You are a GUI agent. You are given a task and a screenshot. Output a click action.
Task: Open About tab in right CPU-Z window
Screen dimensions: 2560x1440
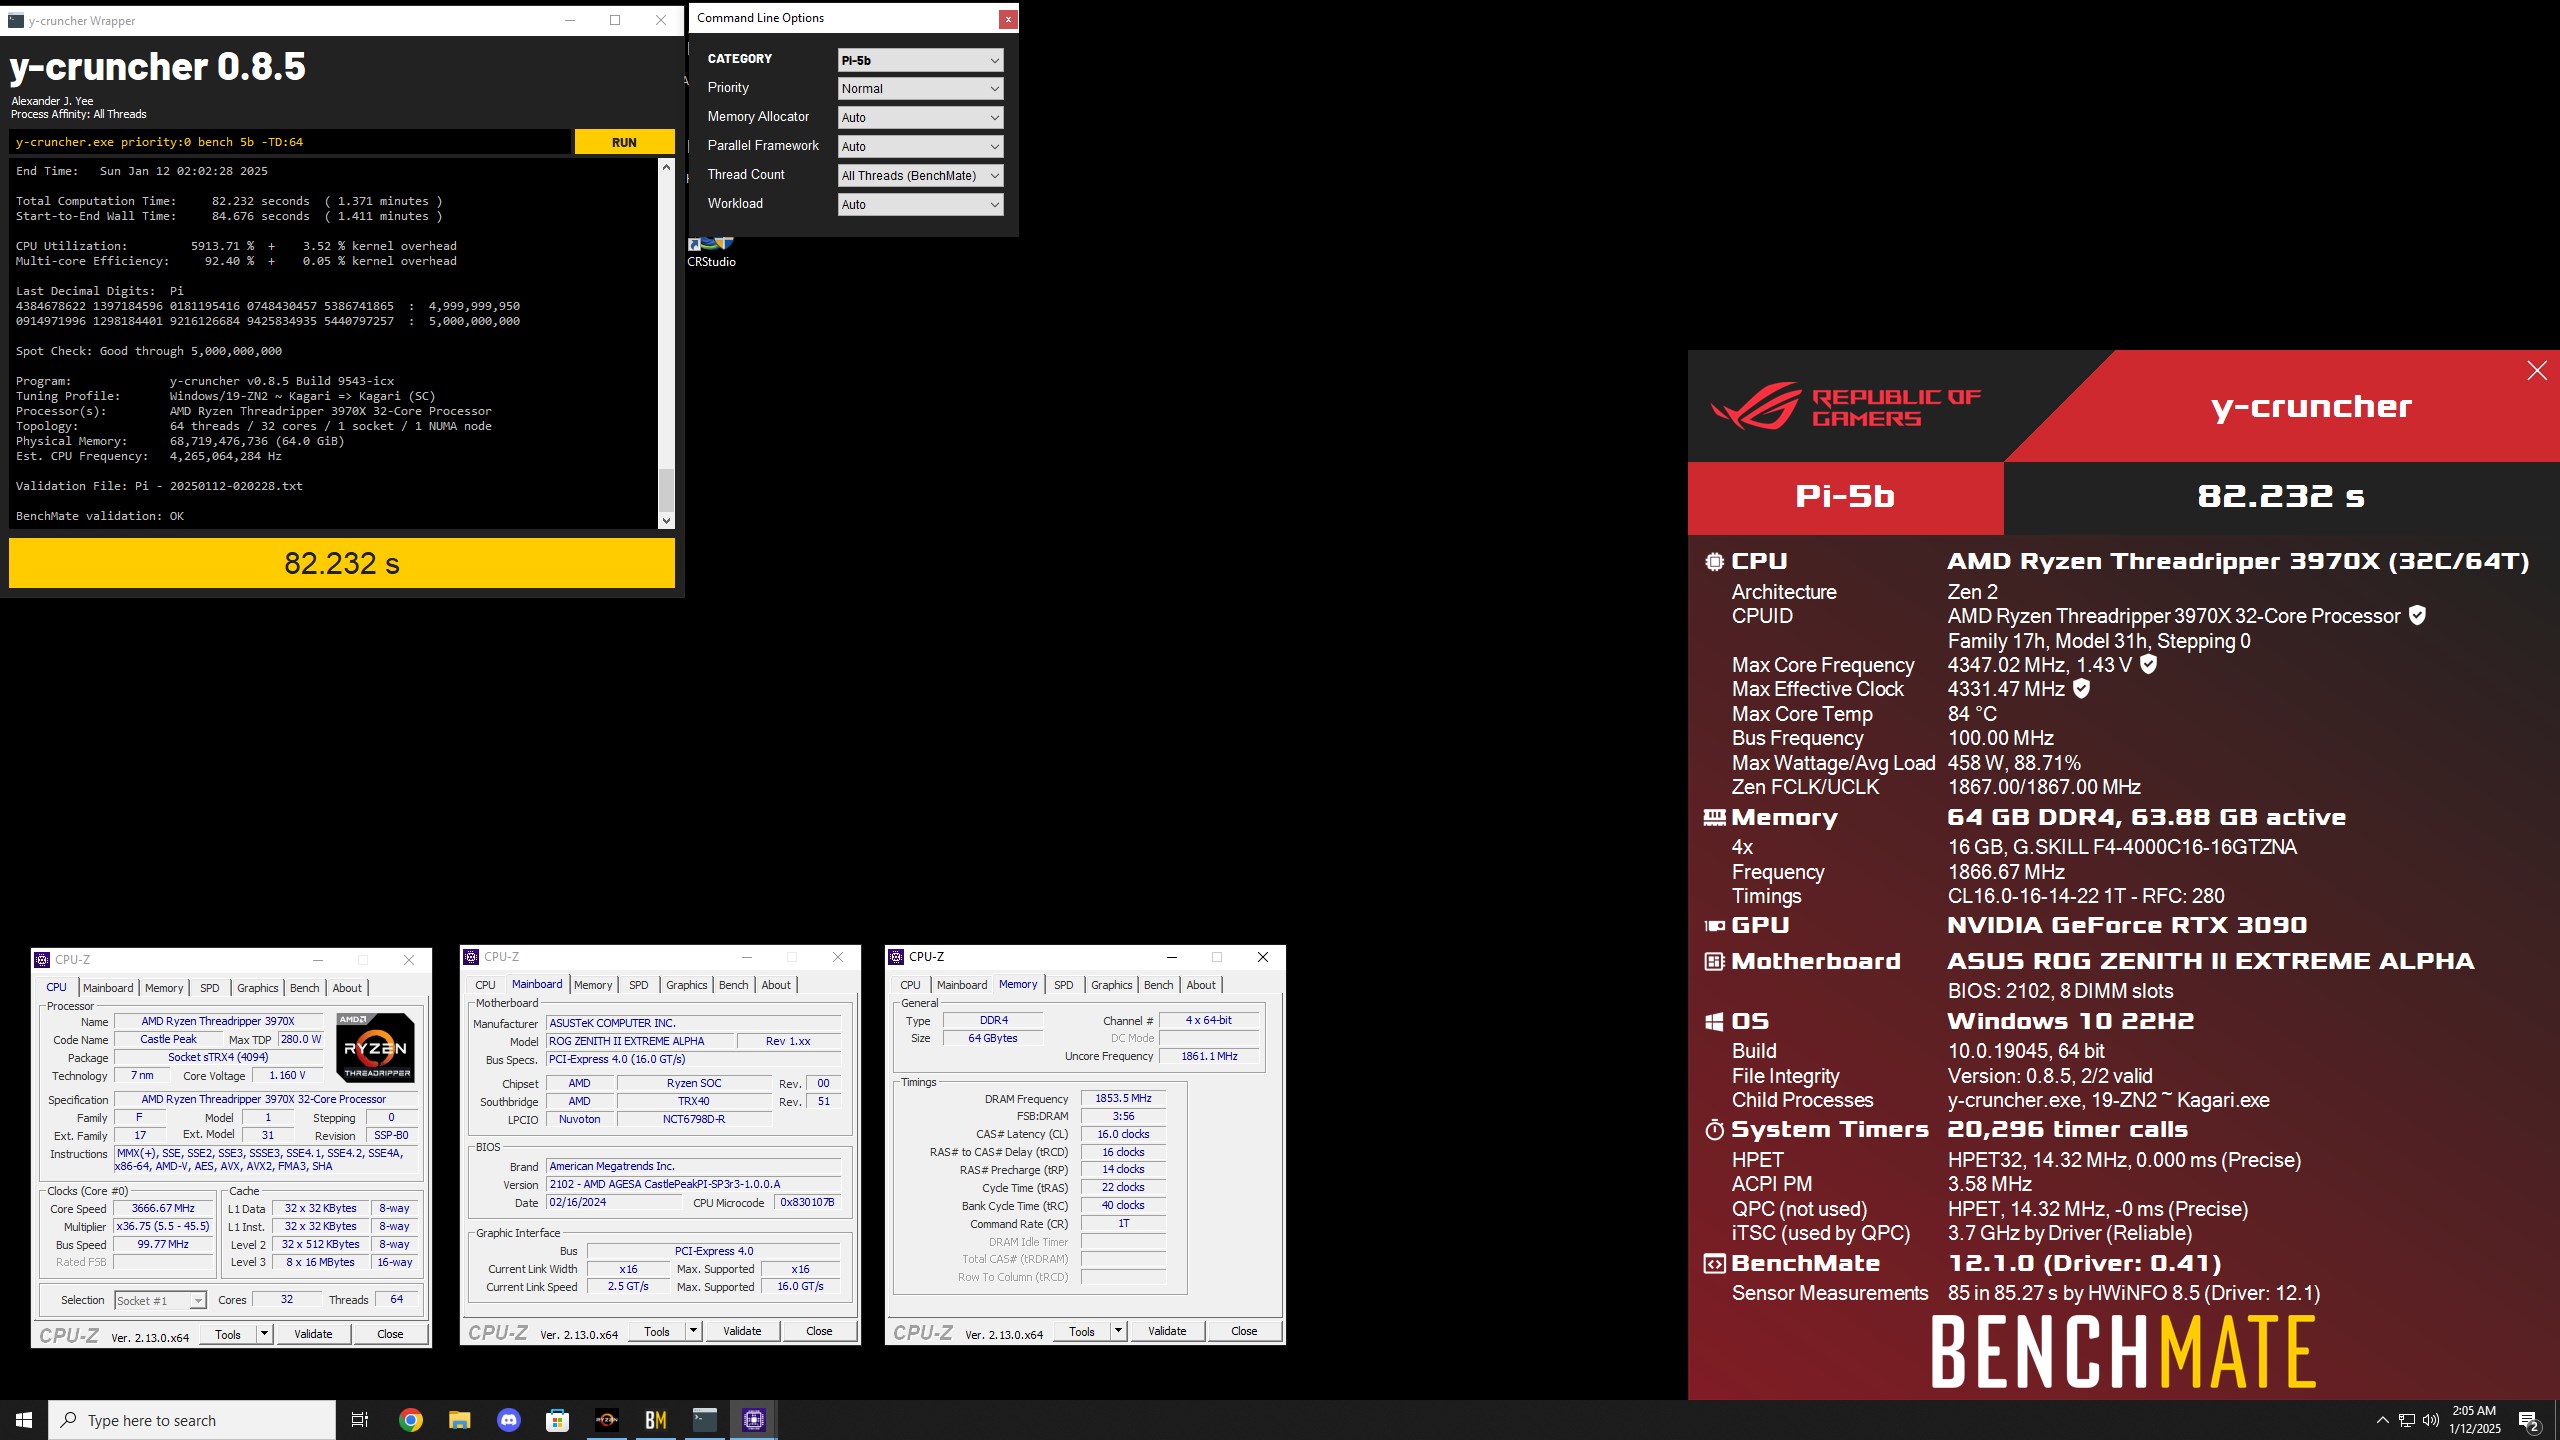1200,985
